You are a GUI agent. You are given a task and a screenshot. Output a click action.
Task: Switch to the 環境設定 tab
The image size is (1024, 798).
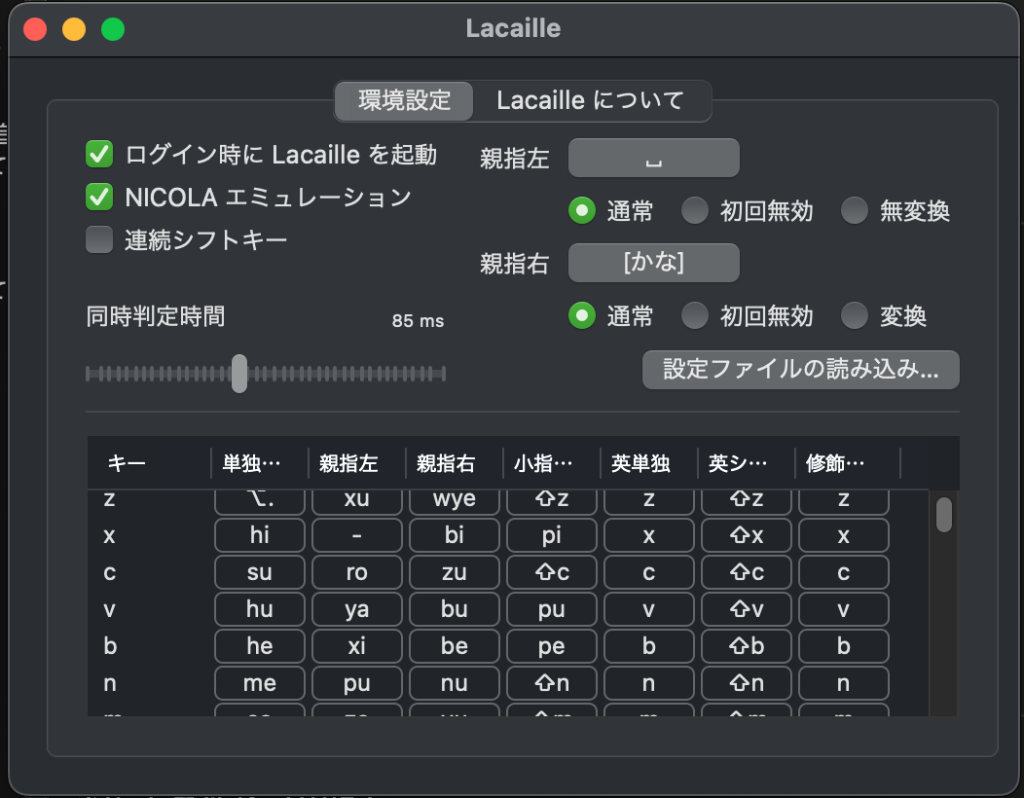tap(404, 101)
